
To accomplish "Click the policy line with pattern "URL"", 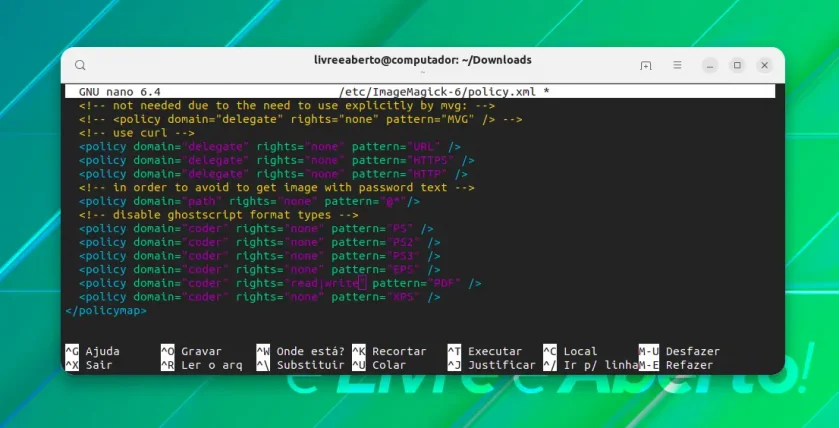I will [x=270, y=147].
